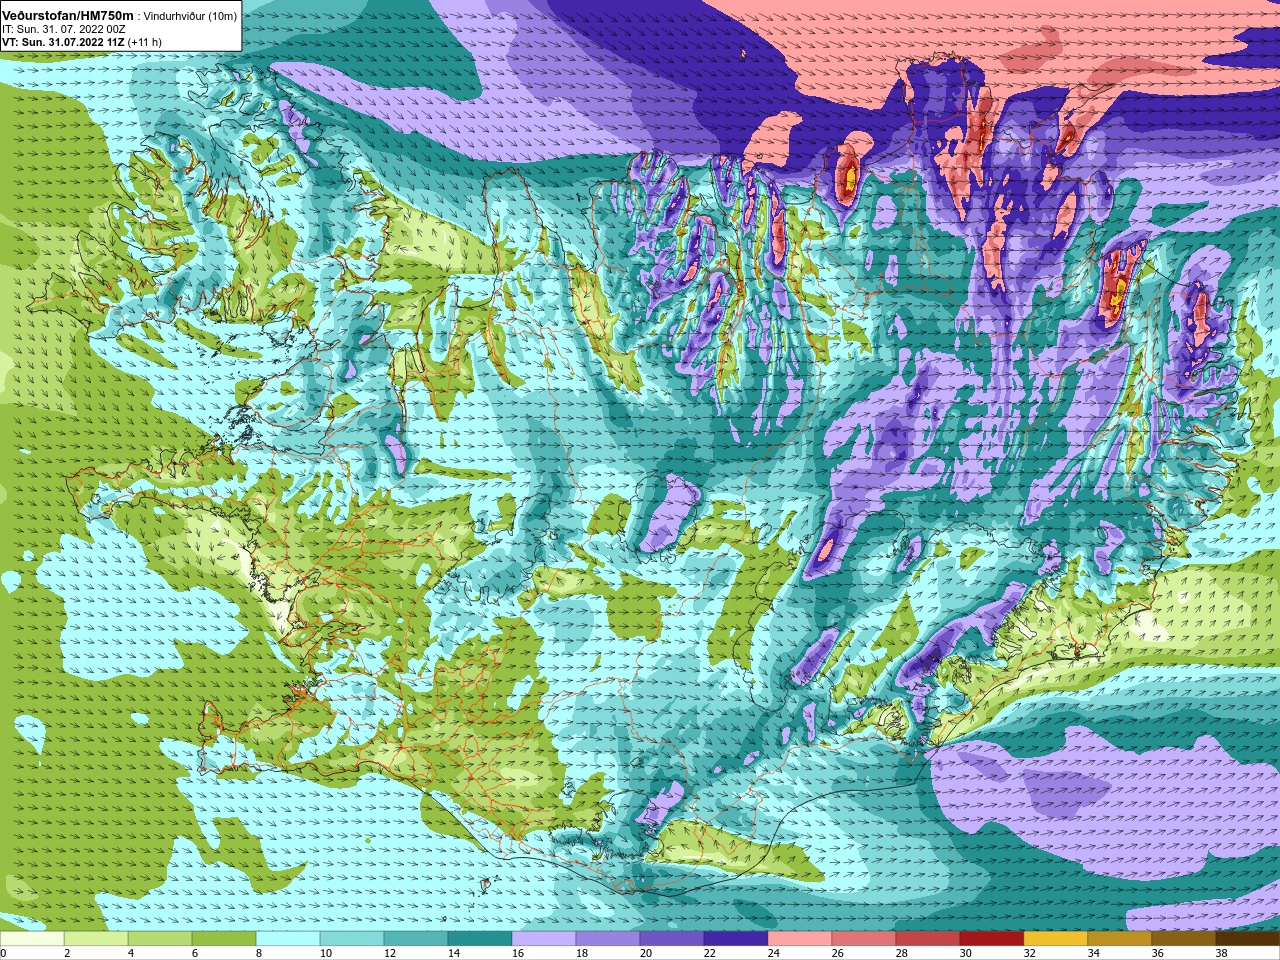Screen dimensions: 1280x960
Task: Click the legend value label 30
Action: coord(966,954)
